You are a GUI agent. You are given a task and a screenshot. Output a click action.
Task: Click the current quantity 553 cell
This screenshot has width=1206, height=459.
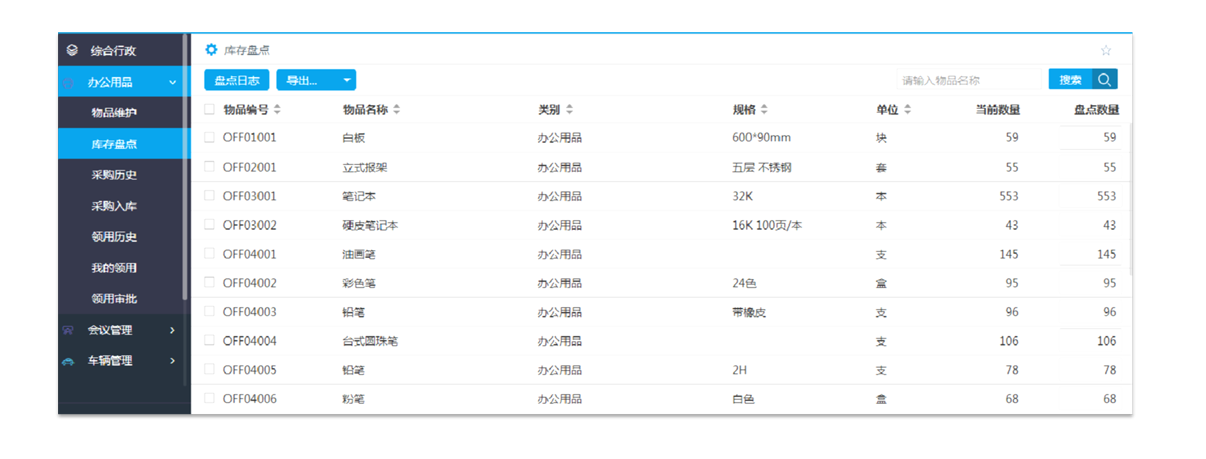(1008, 196)
